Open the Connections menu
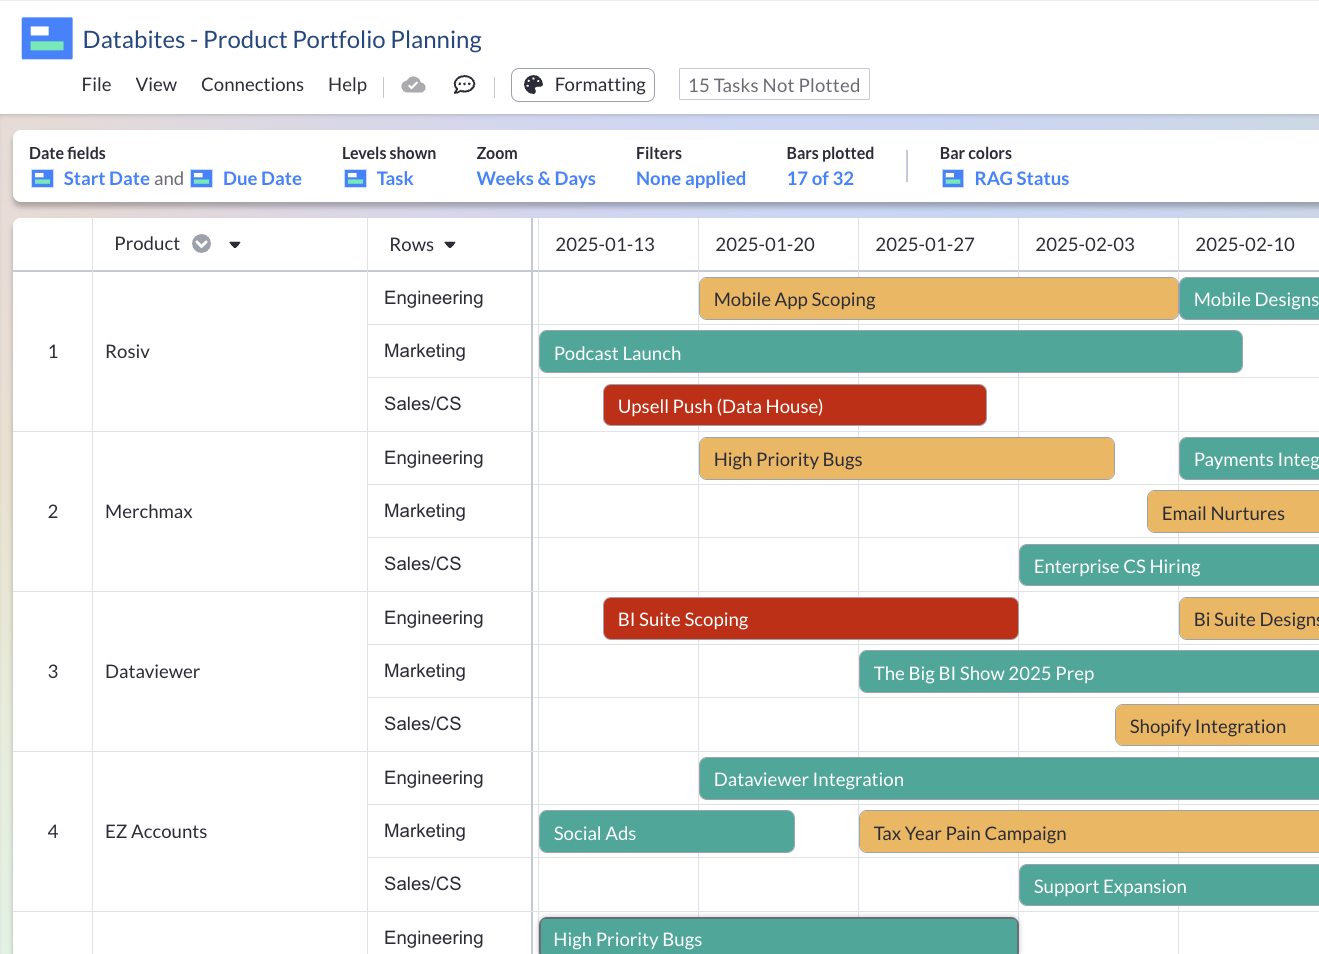 pyautogui.click(x=252, y=85)
